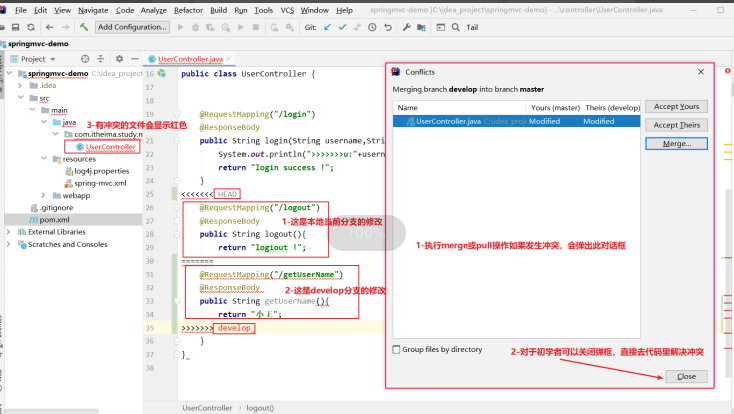Open Git history clock icon
The width and height of the screenshot is (734, 414).
tap(374, 27)
